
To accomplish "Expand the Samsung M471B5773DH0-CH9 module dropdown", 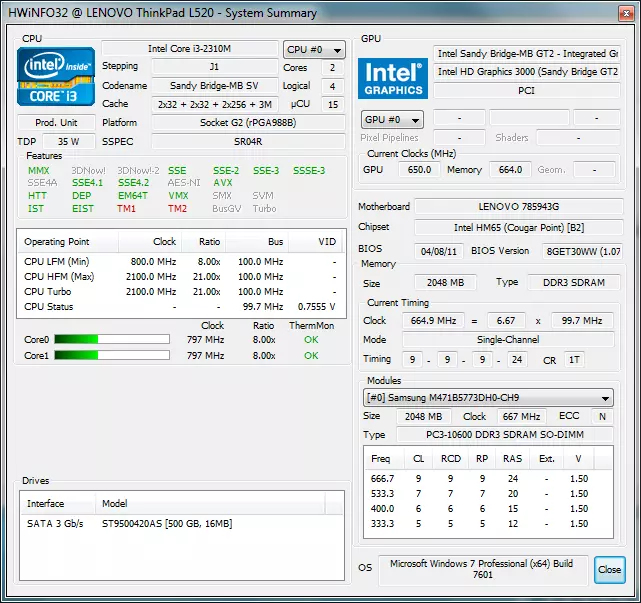I will pyautogui.click(x=488, y=397).
